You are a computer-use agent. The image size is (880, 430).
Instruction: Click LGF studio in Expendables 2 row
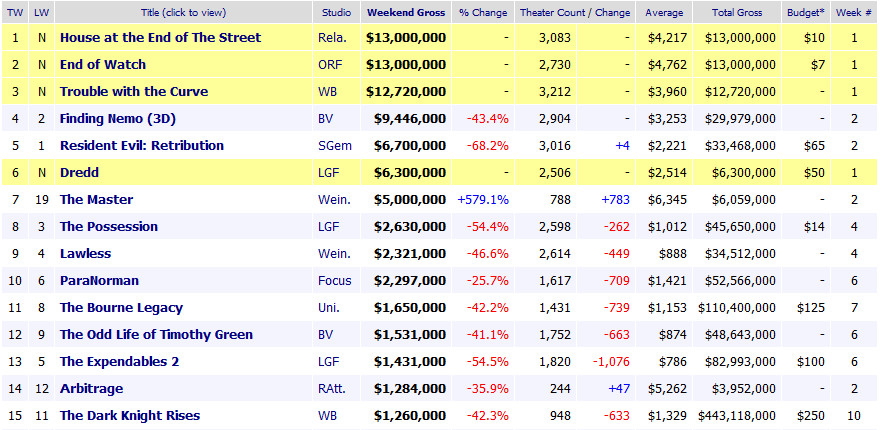328,362
